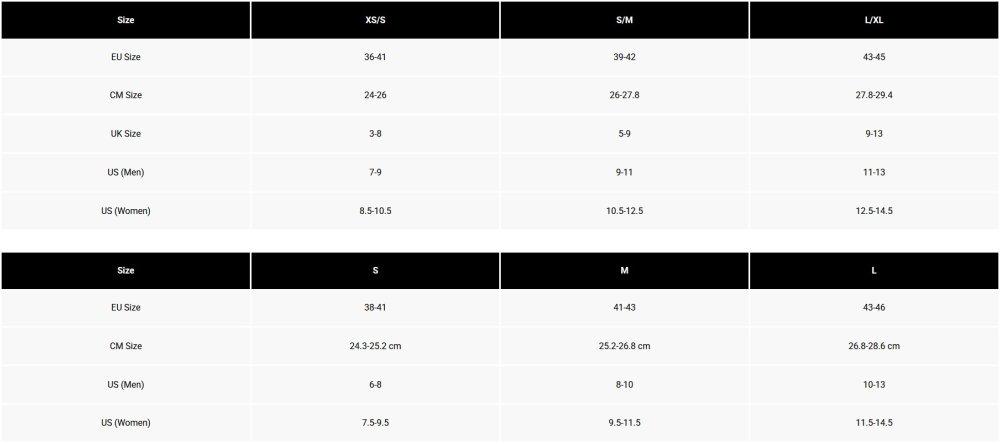Screen dimensions: 1000x444
Task: Select the 10-13 US Men cell
Action: click(873, 385)
